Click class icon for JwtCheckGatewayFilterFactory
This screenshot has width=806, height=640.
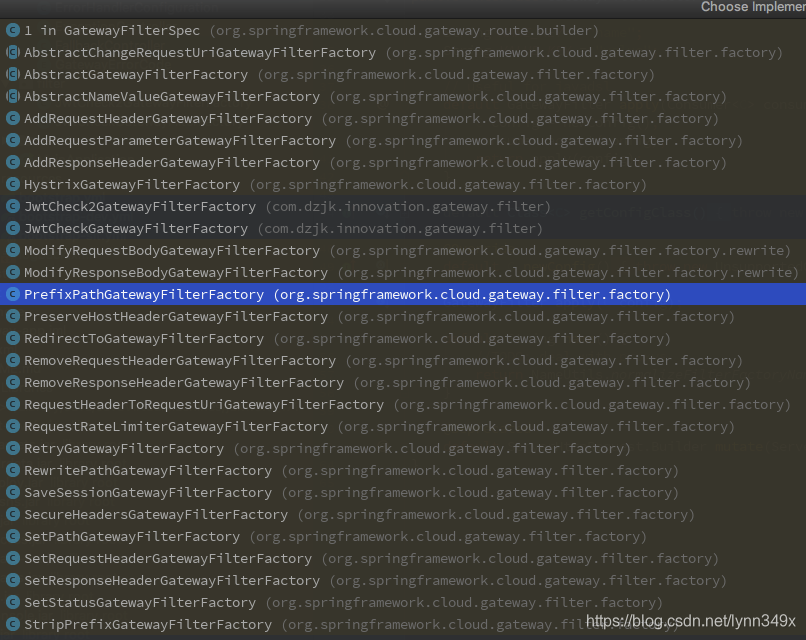point(13,228)
